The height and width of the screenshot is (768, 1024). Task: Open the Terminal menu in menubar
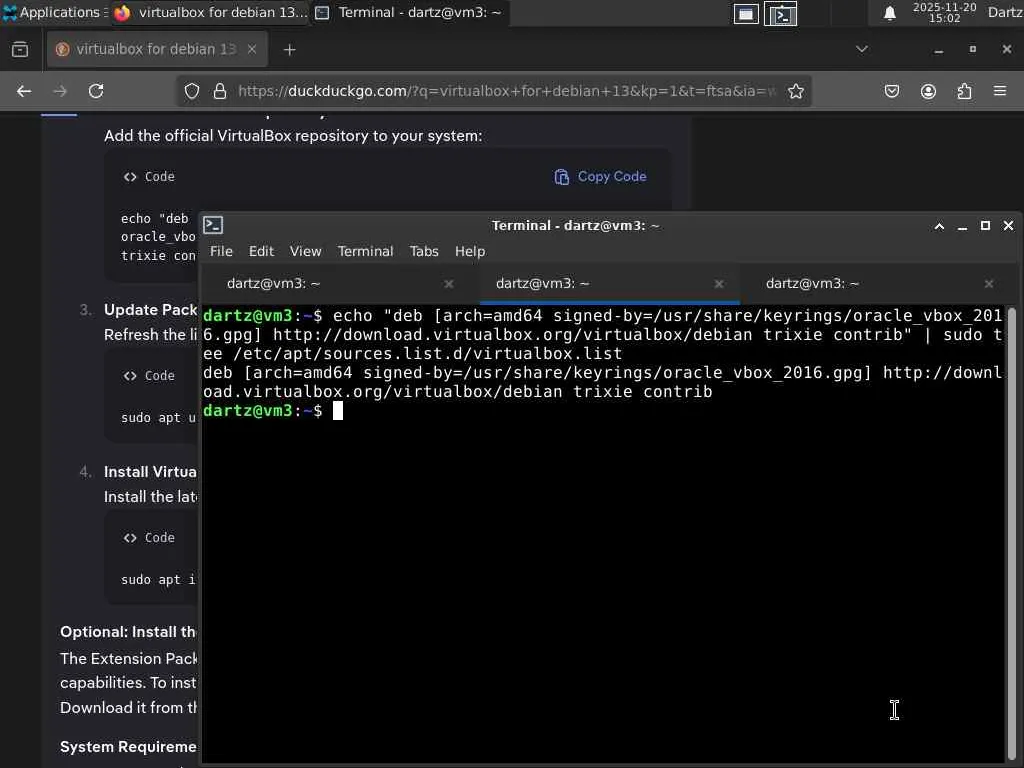click(x=365, y=251)
